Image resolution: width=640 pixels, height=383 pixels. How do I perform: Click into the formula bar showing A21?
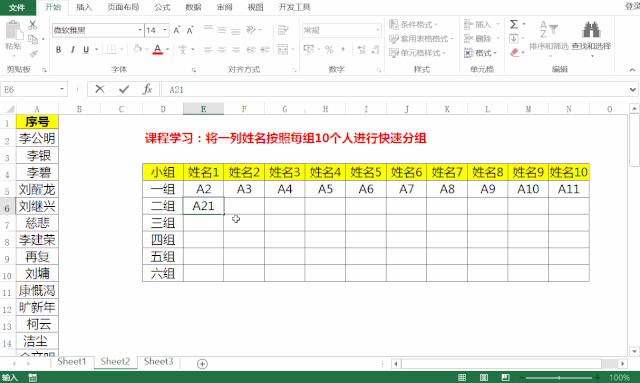coord(395,89)
